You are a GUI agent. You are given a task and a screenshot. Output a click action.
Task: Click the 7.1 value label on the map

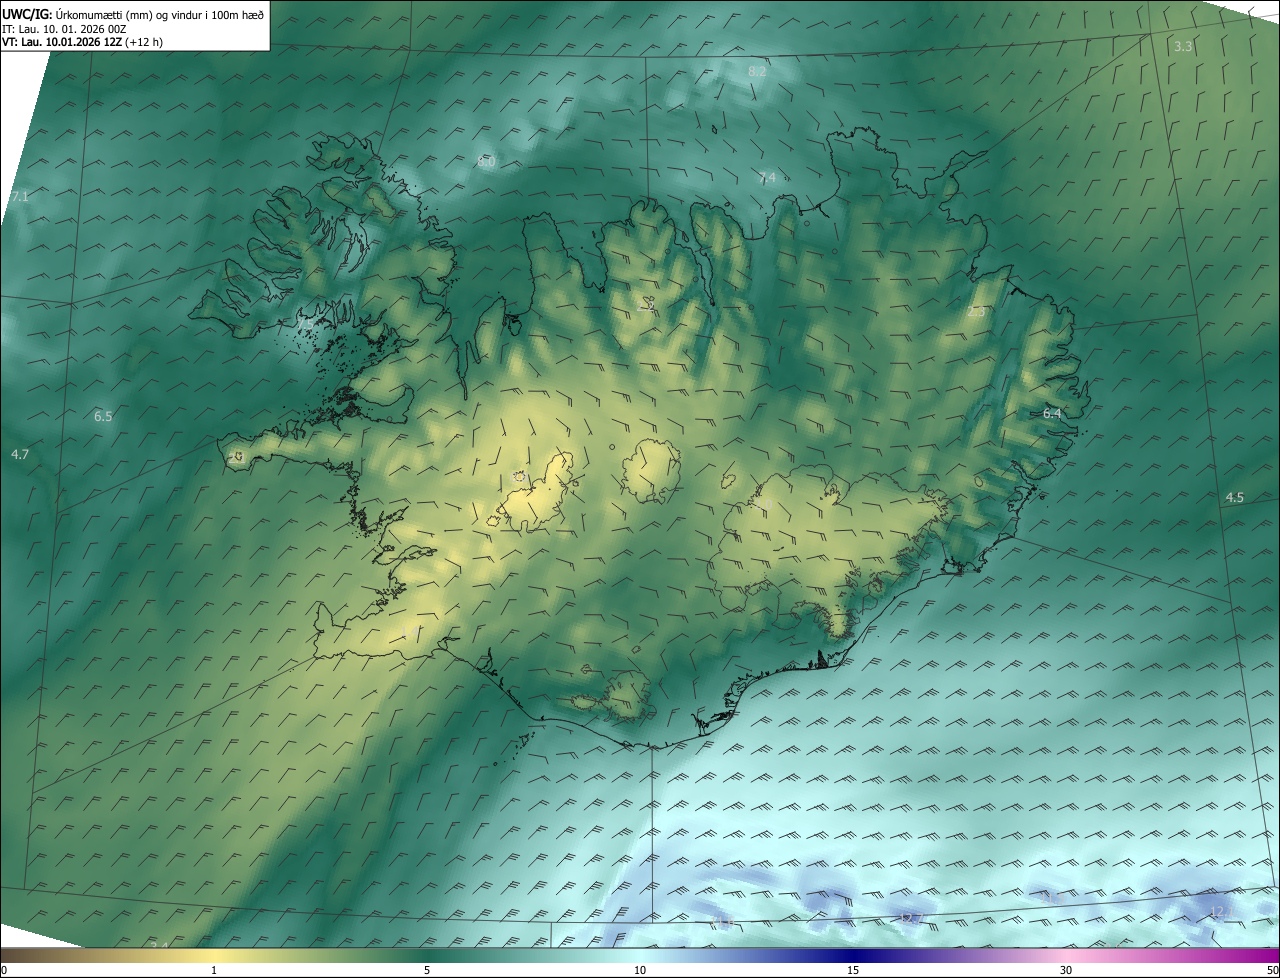(x=20, y=197)
